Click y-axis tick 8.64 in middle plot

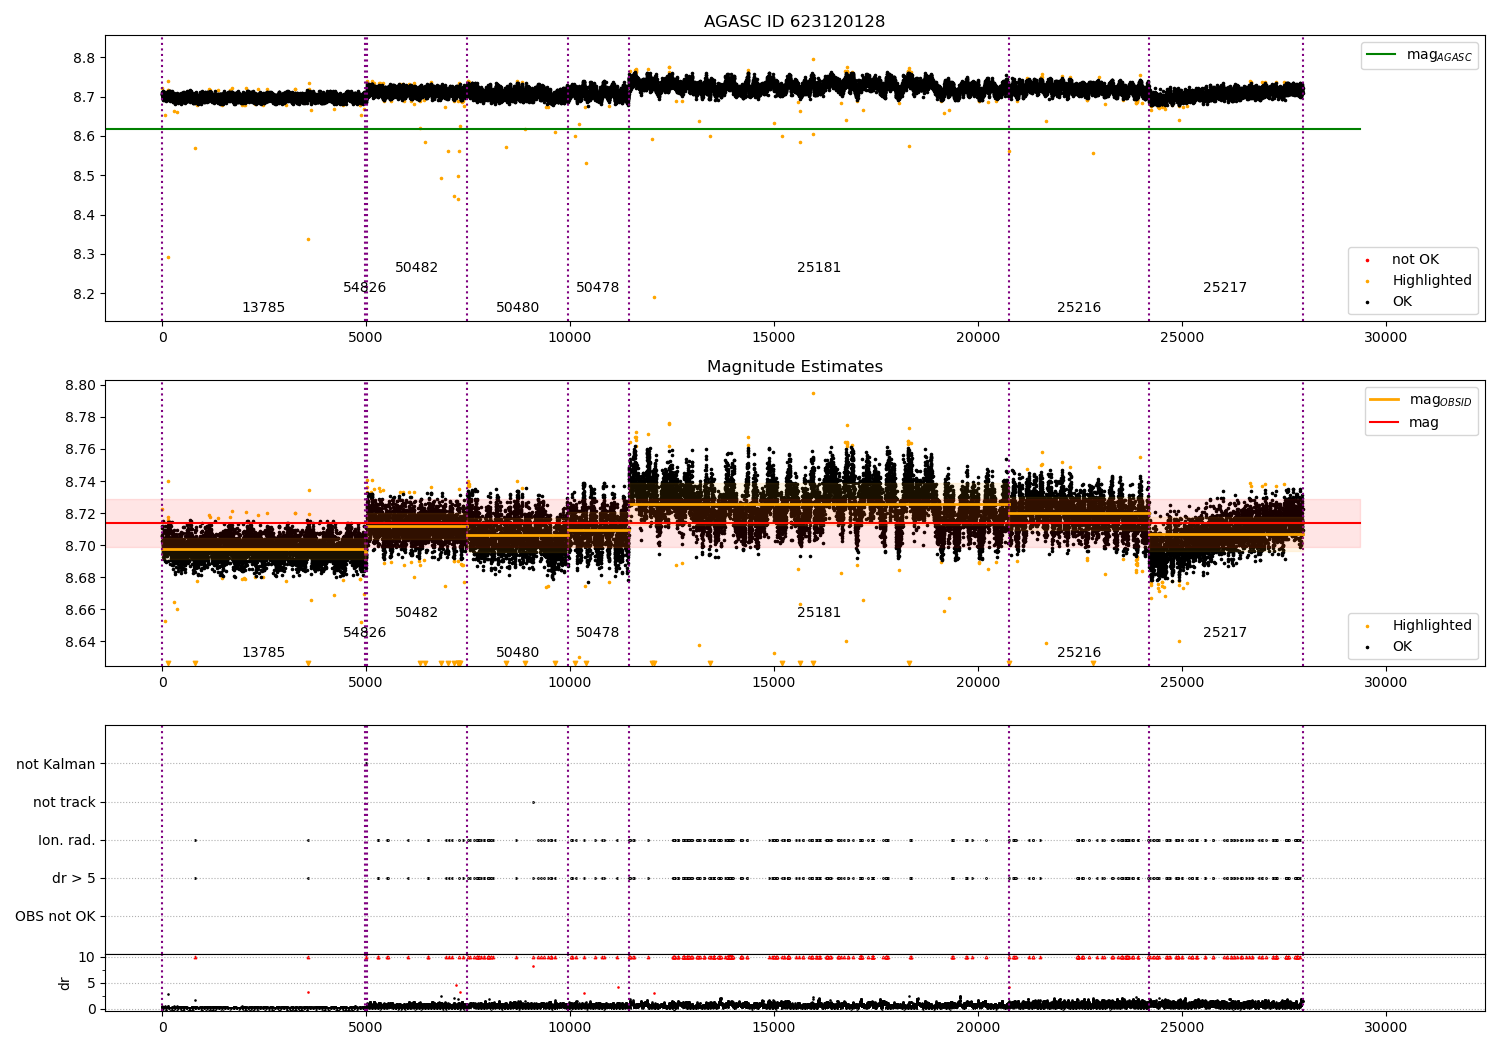pyautogui.click(x=80, y=642)
